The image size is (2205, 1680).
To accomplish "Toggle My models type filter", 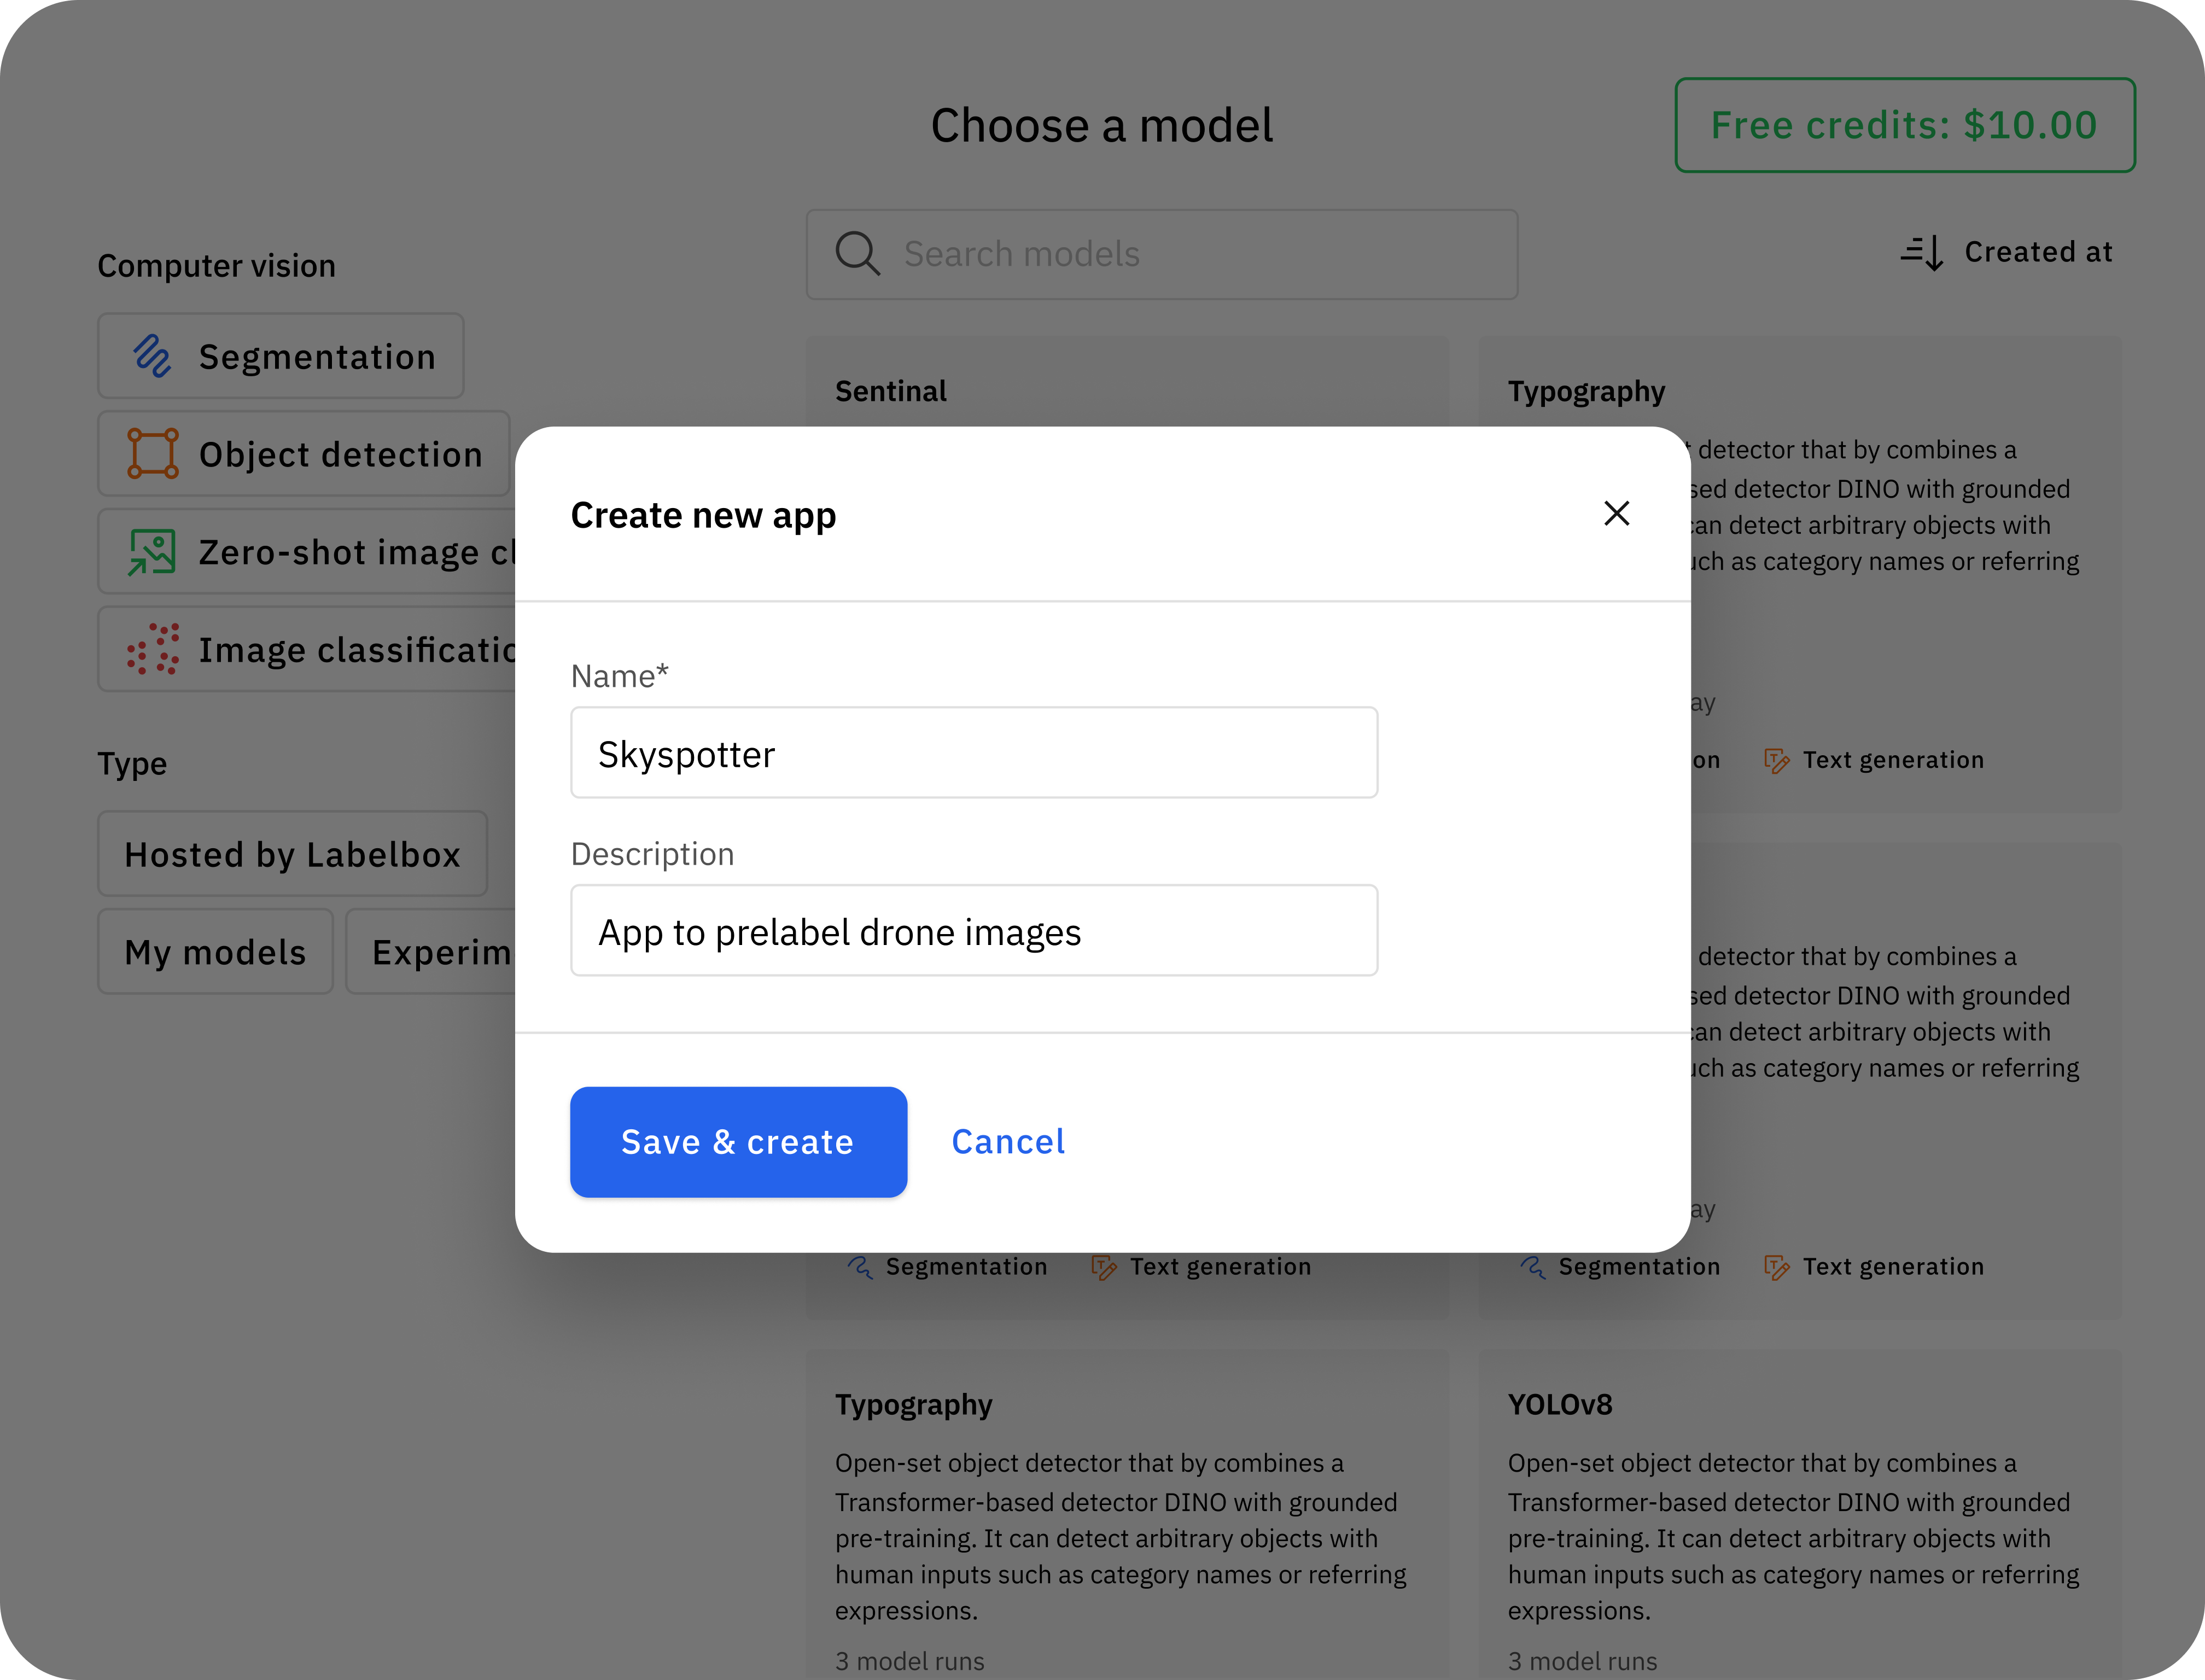I will point(215,952).
